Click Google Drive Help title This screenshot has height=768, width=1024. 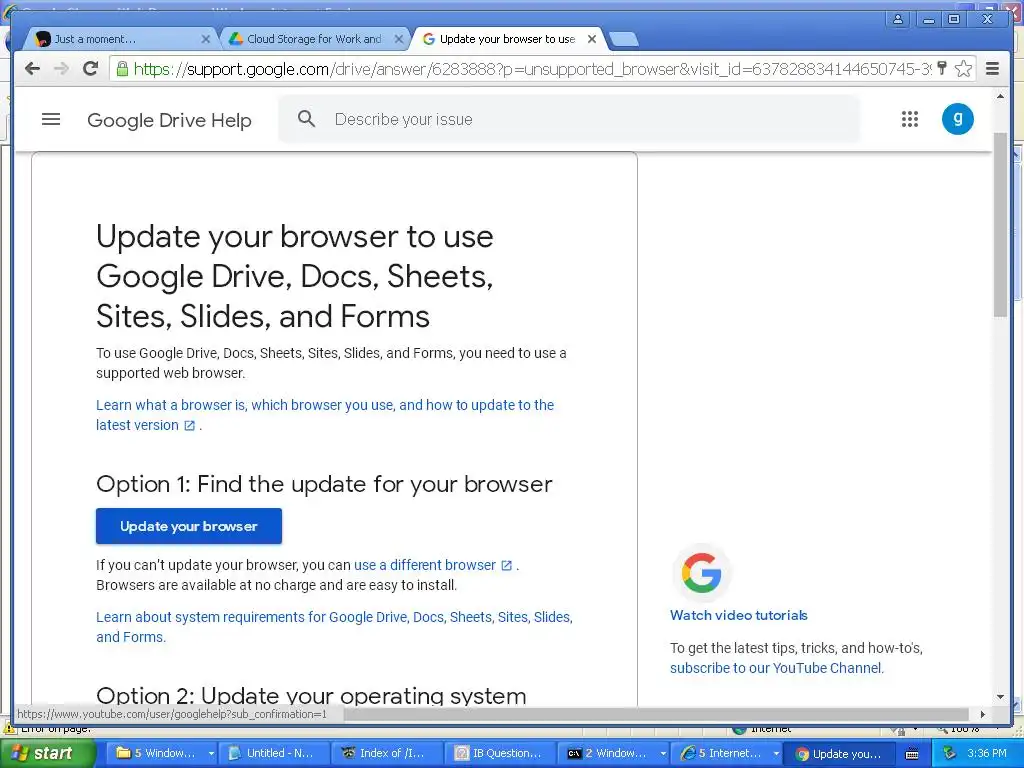[169, 120]
